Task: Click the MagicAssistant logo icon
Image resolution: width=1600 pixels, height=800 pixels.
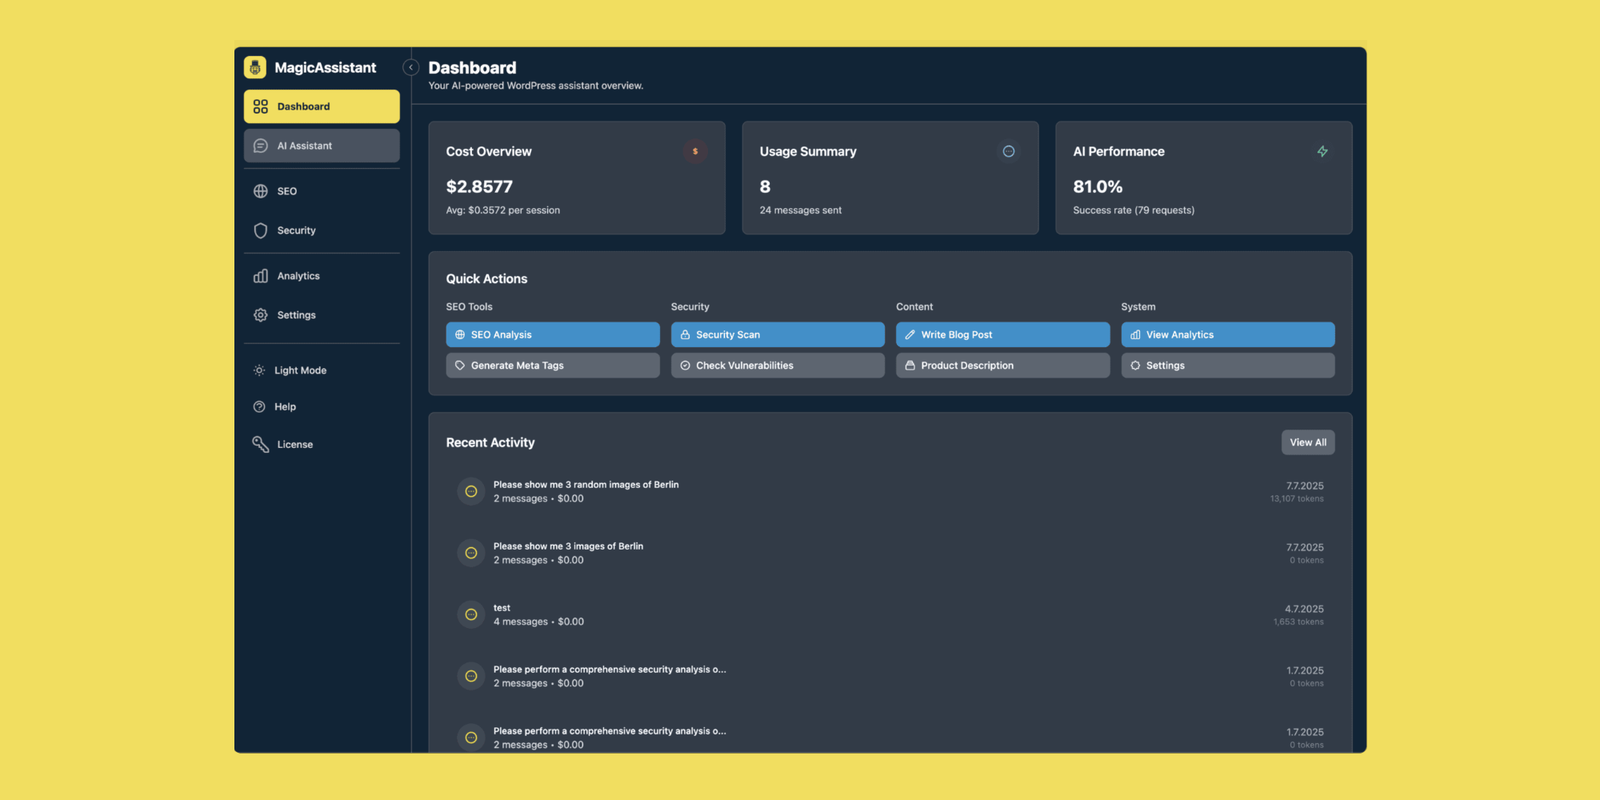Action: 255,67
